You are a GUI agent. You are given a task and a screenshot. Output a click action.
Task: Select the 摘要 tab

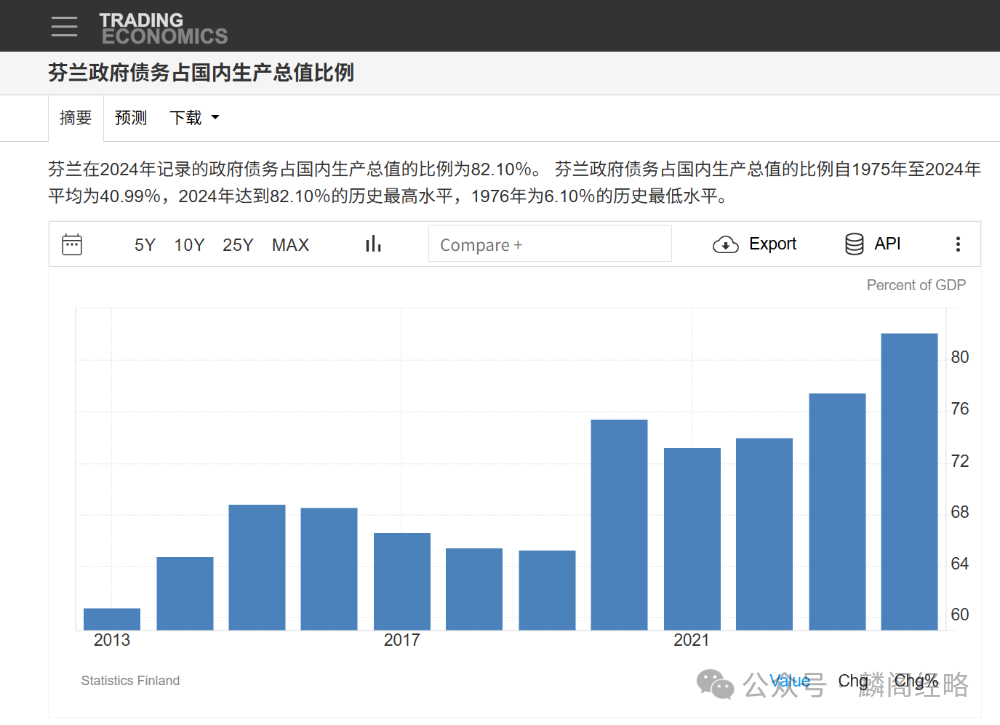75,117
